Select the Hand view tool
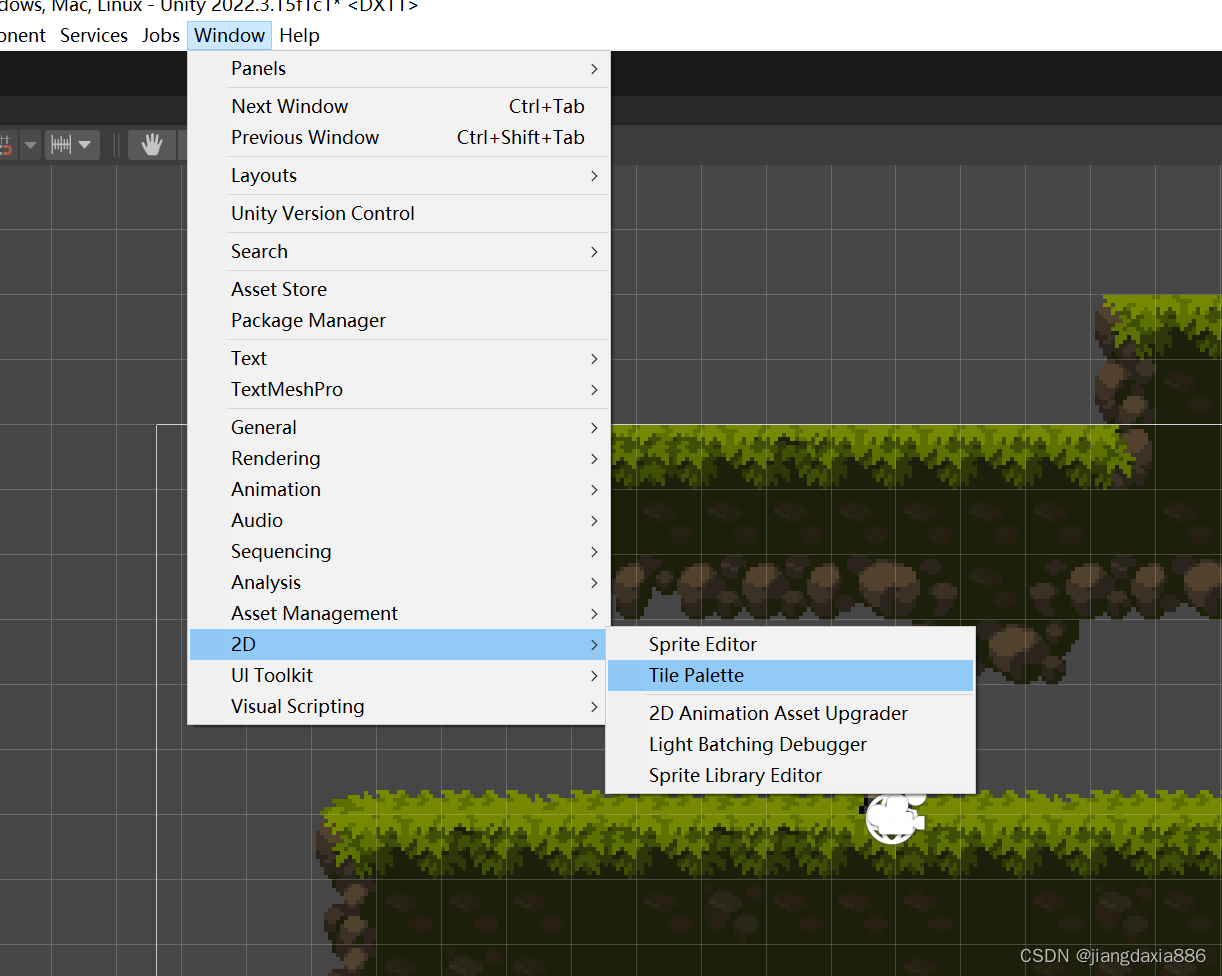The width and height of the screenshot is (1222, 976). (152, 145)
